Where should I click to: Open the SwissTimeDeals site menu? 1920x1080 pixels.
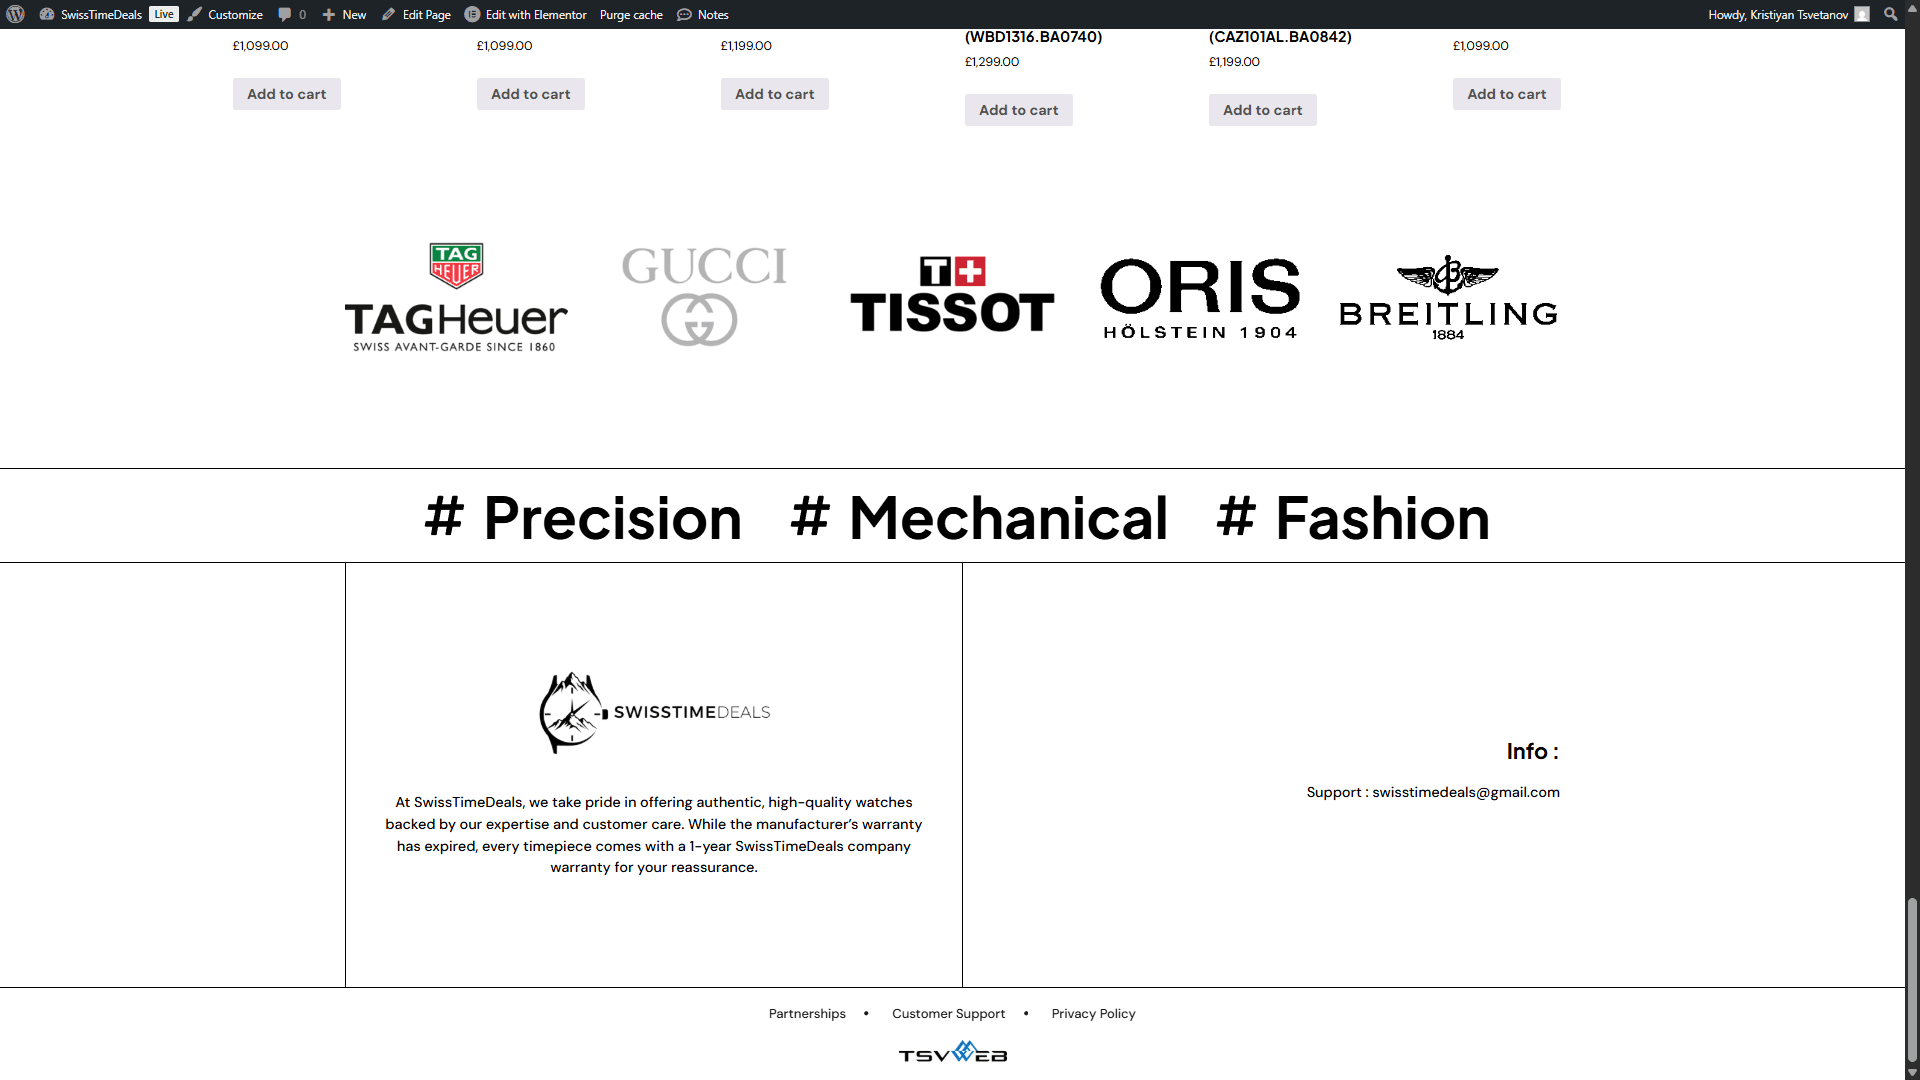[100, 14]
